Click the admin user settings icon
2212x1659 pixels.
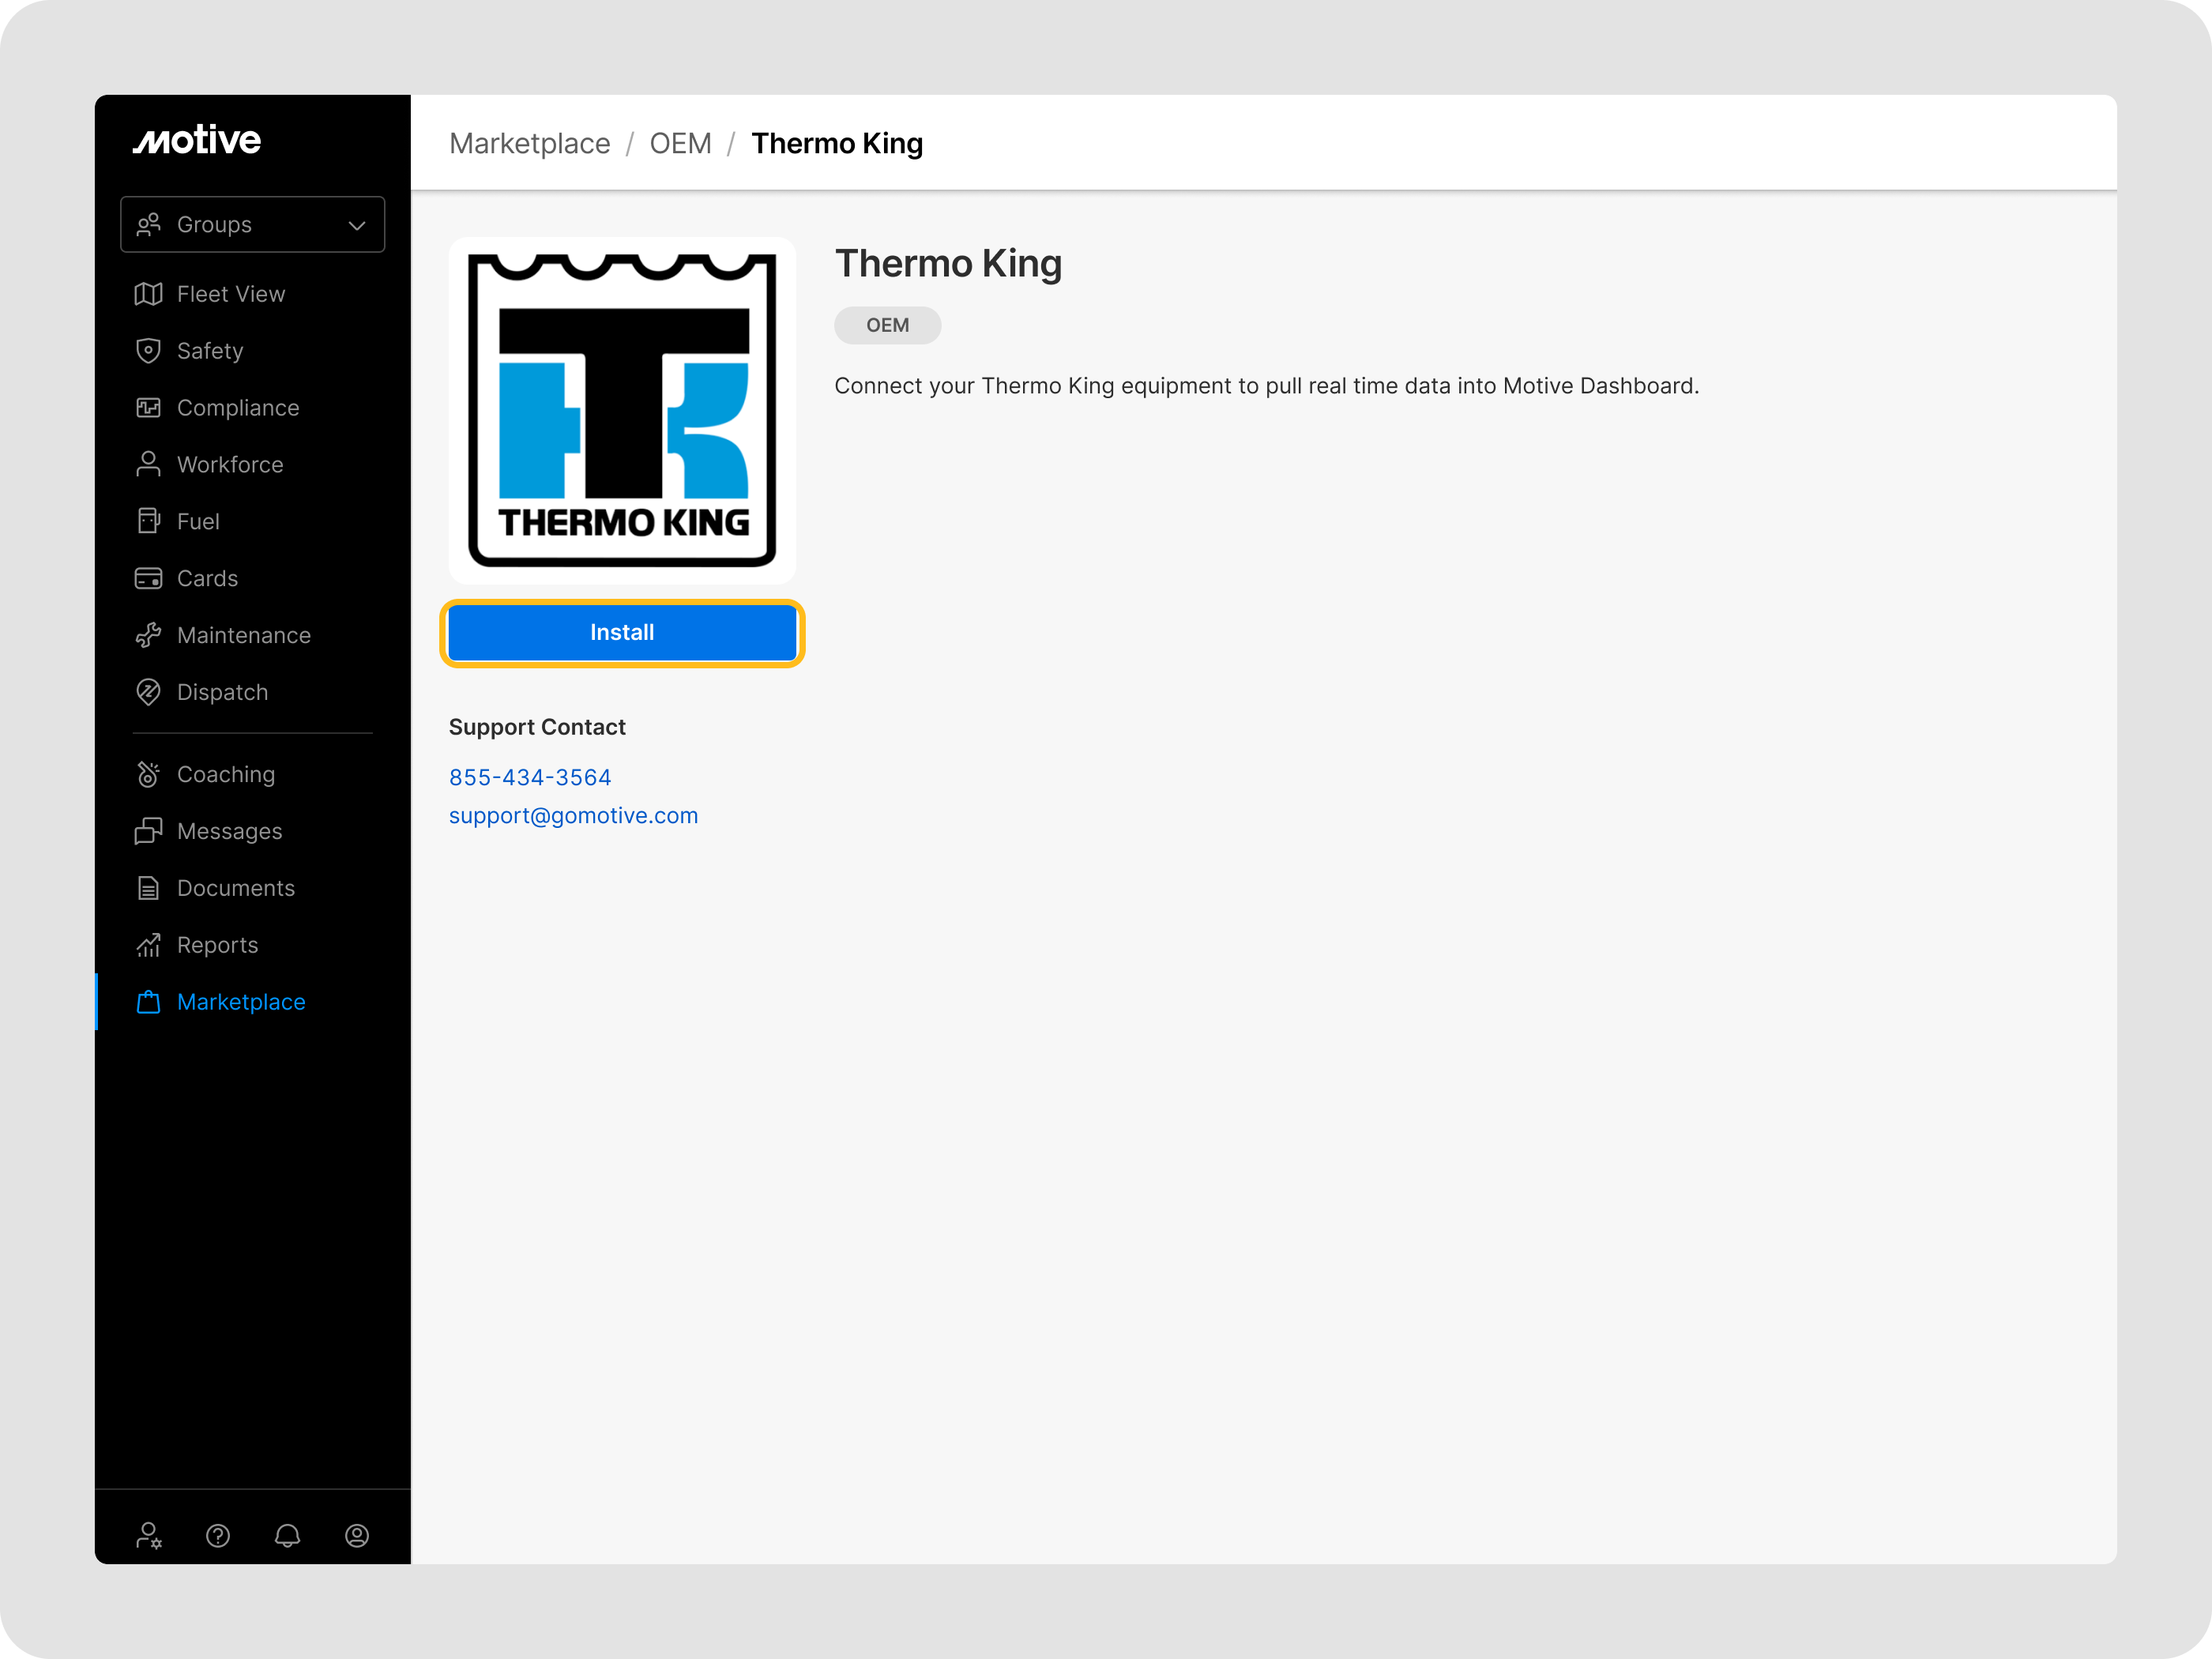pyautogui.click(x=148, y=1535)
